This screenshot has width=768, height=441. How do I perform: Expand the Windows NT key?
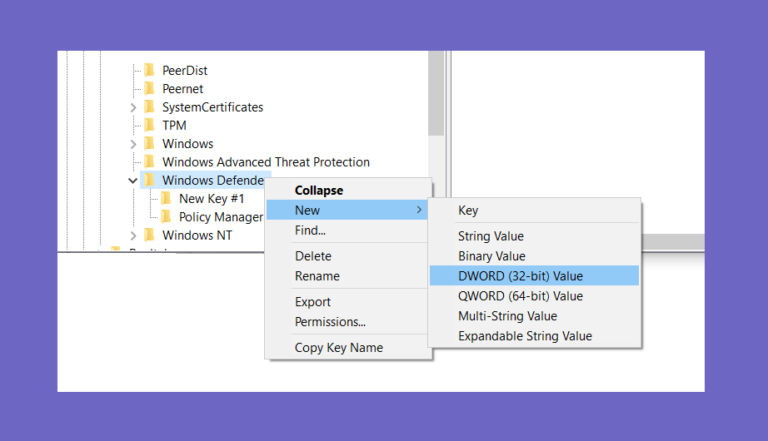[133, 236]
